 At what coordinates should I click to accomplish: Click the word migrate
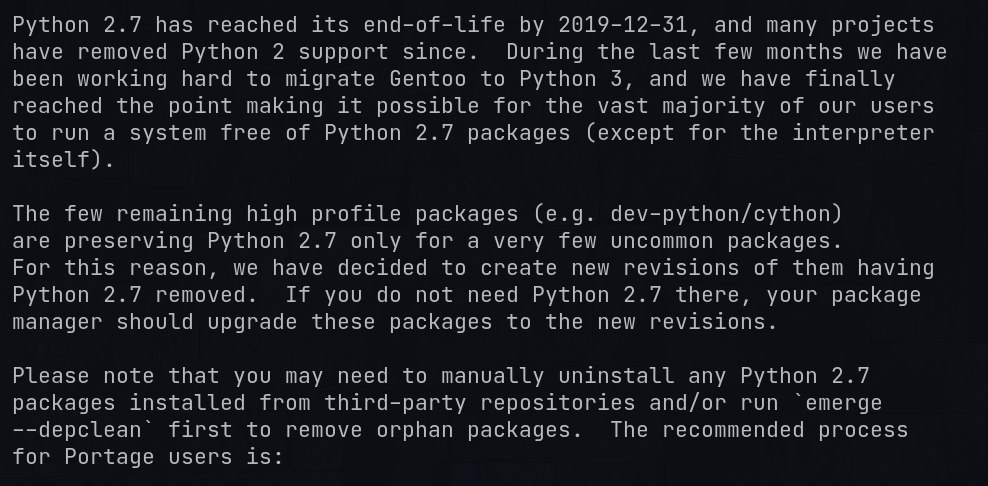[330, 79]
